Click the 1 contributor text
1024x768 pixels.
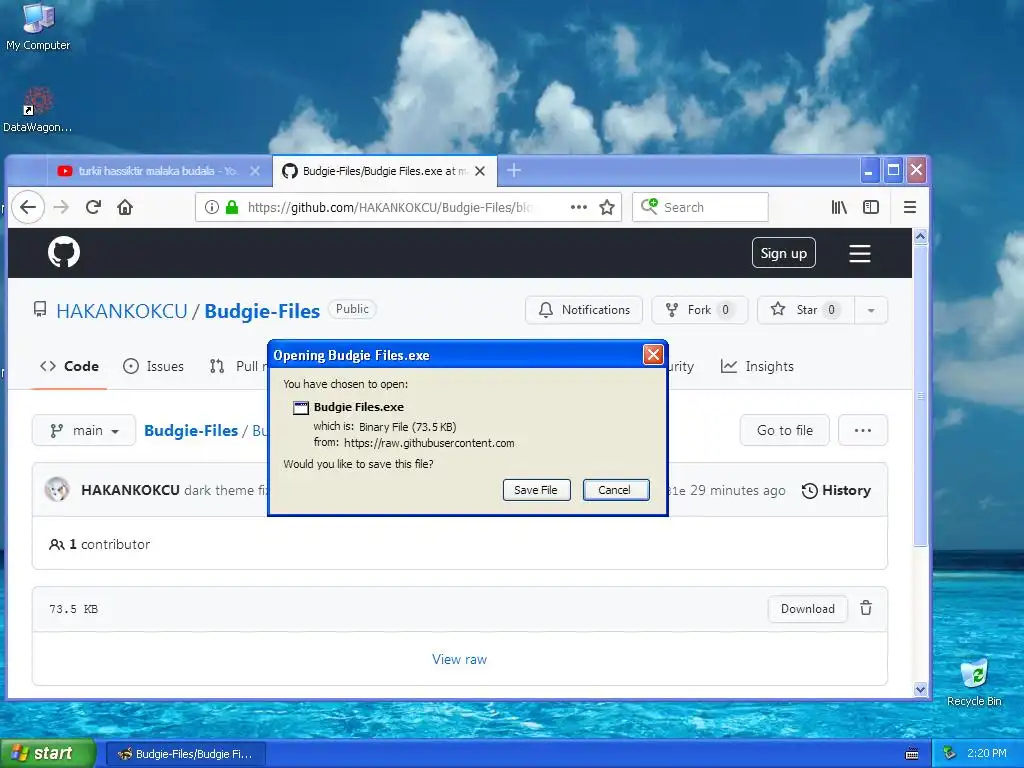(x=99, y=544)
